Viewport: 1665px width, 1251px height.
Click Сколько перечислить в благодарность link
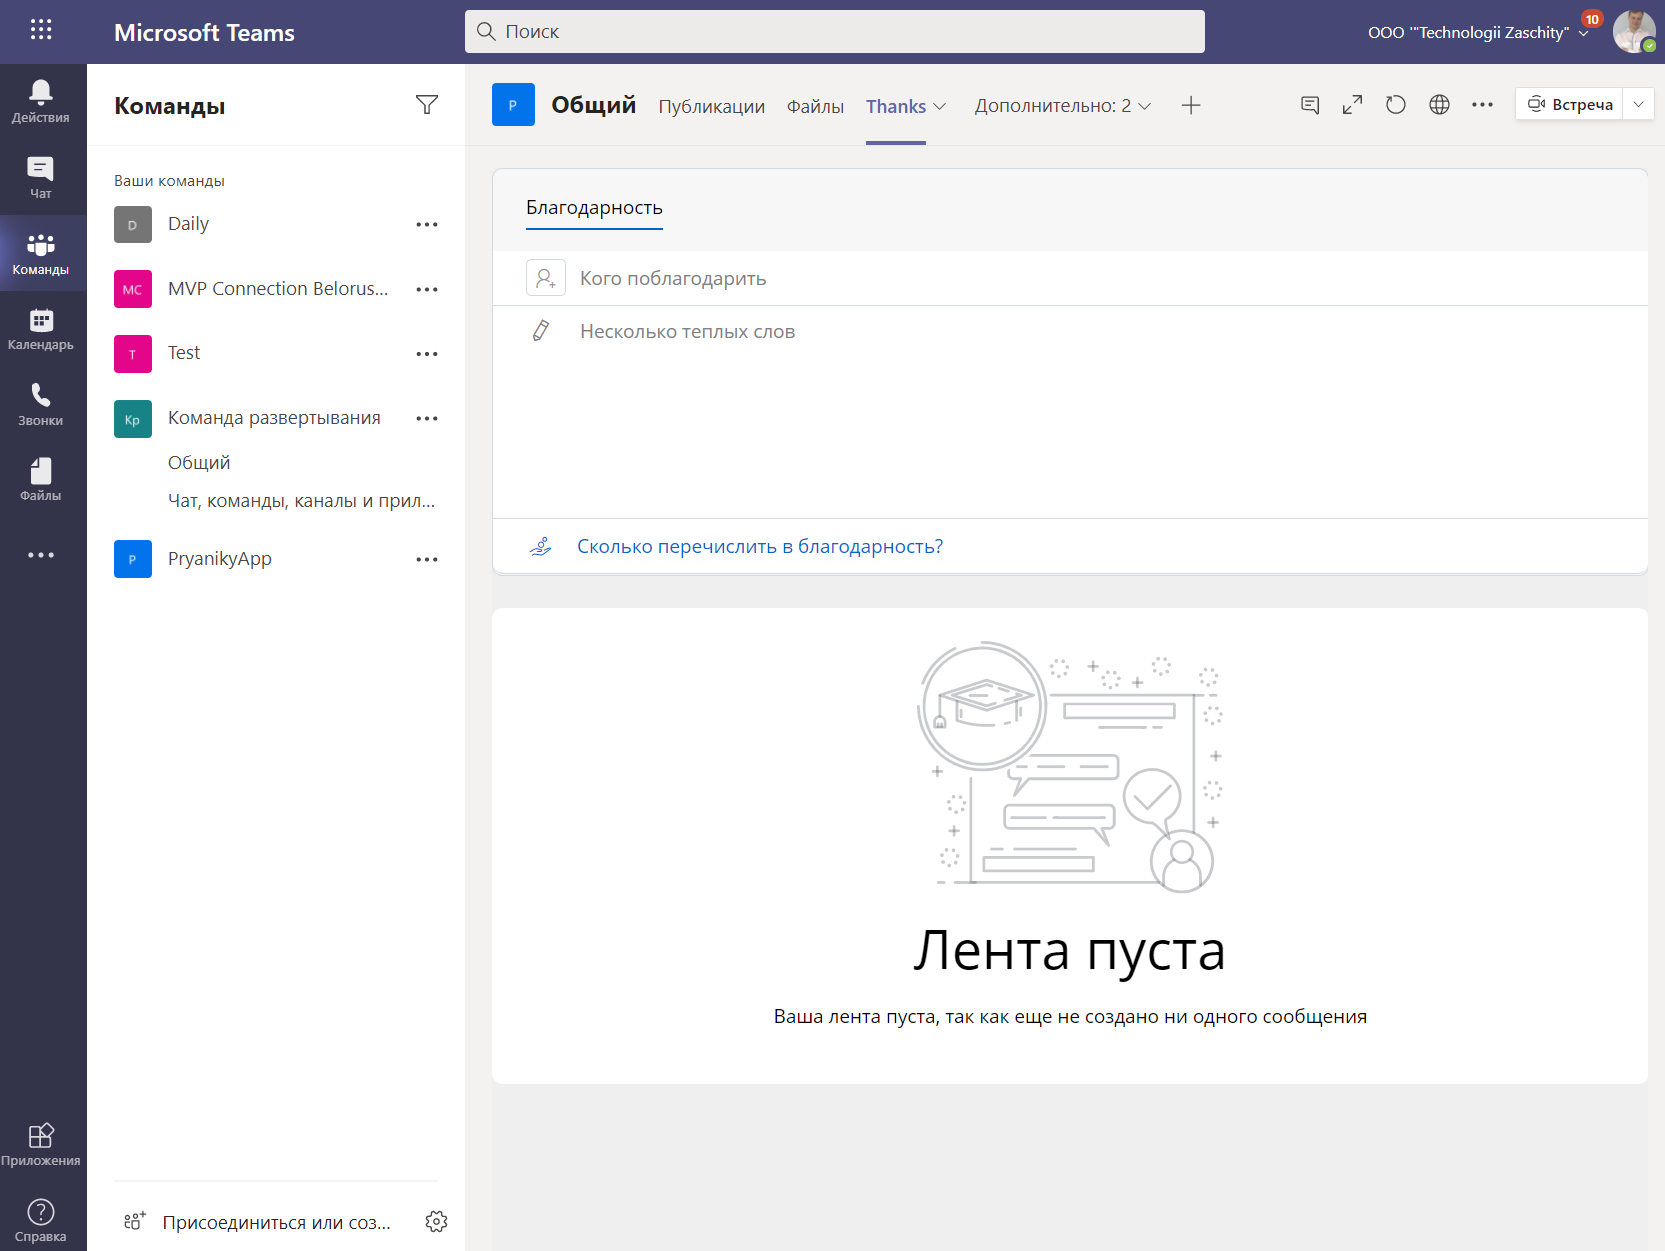(760, 547)
